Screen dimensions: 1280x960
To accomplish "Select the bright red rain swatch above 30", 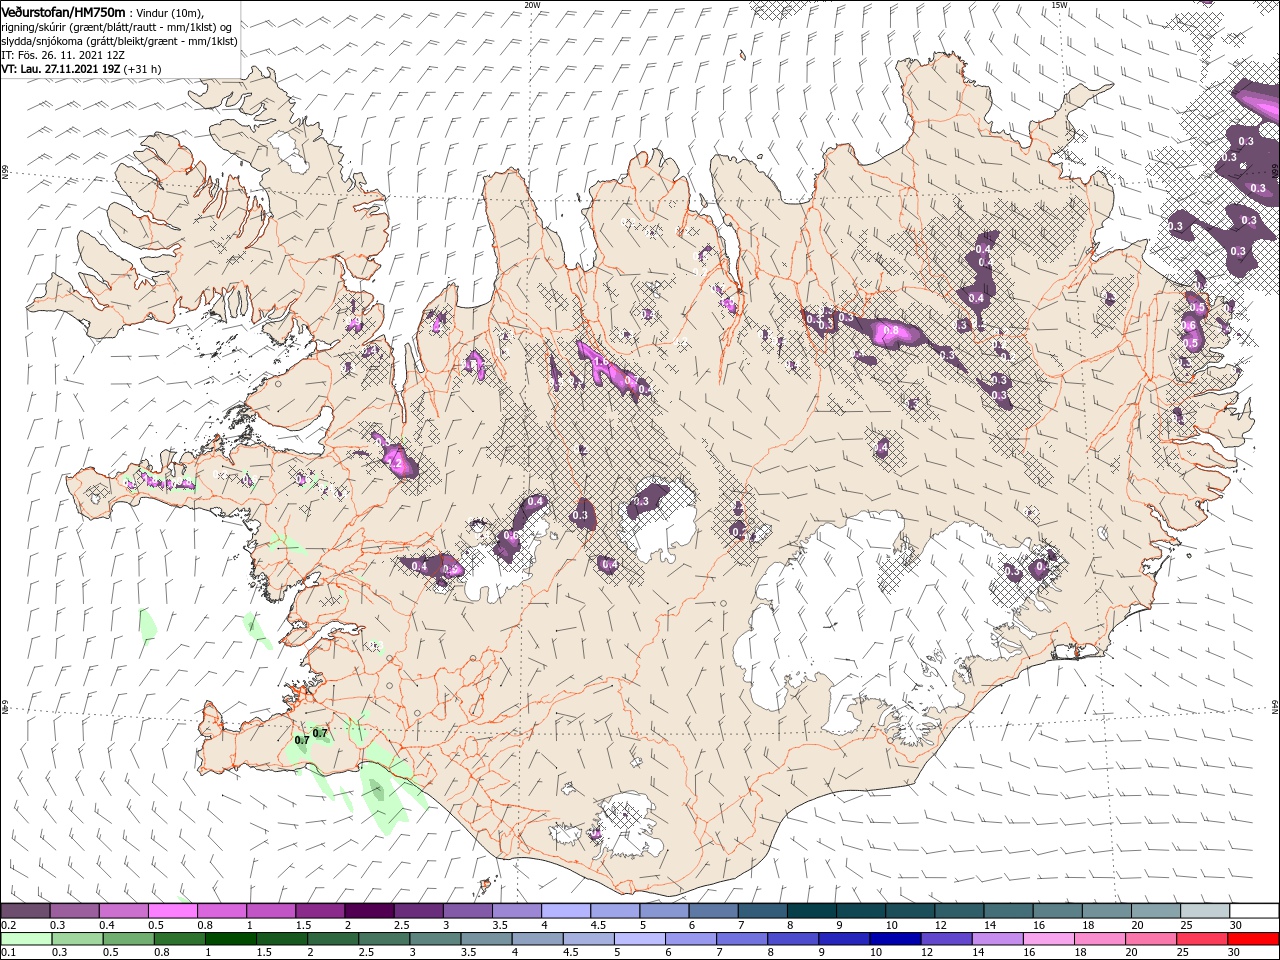I will pos(1253,938).
